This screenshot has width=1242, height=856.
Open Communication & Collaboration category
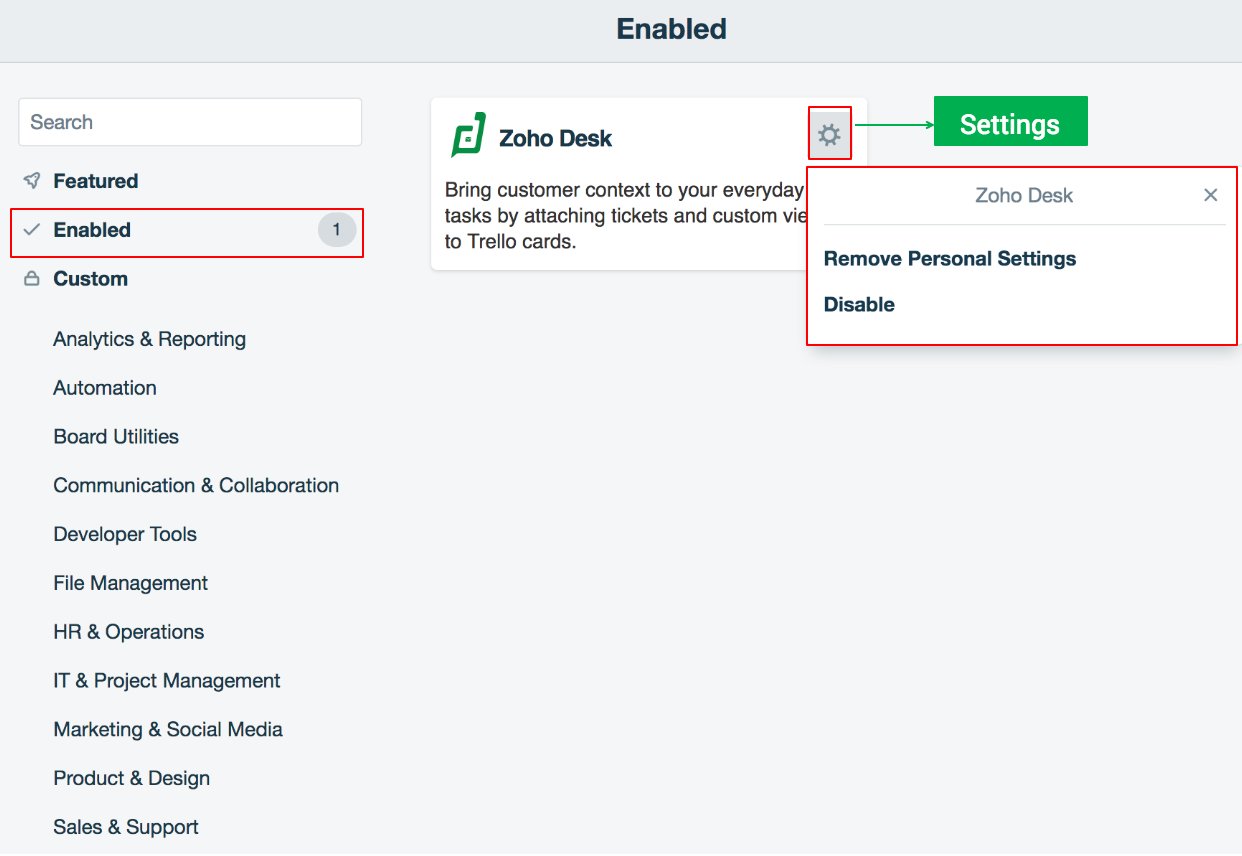pos(196,486)
